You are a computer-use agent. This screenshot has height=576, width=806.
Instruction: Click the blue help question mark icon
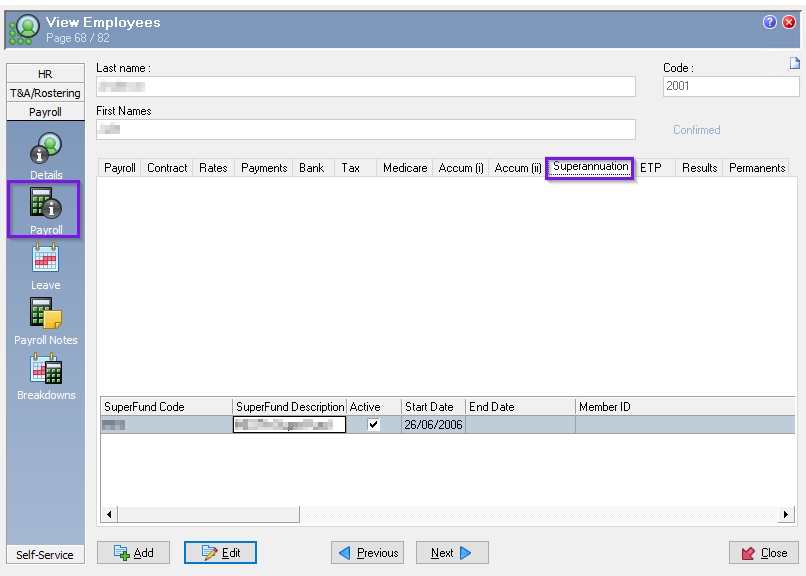(770, 22)
